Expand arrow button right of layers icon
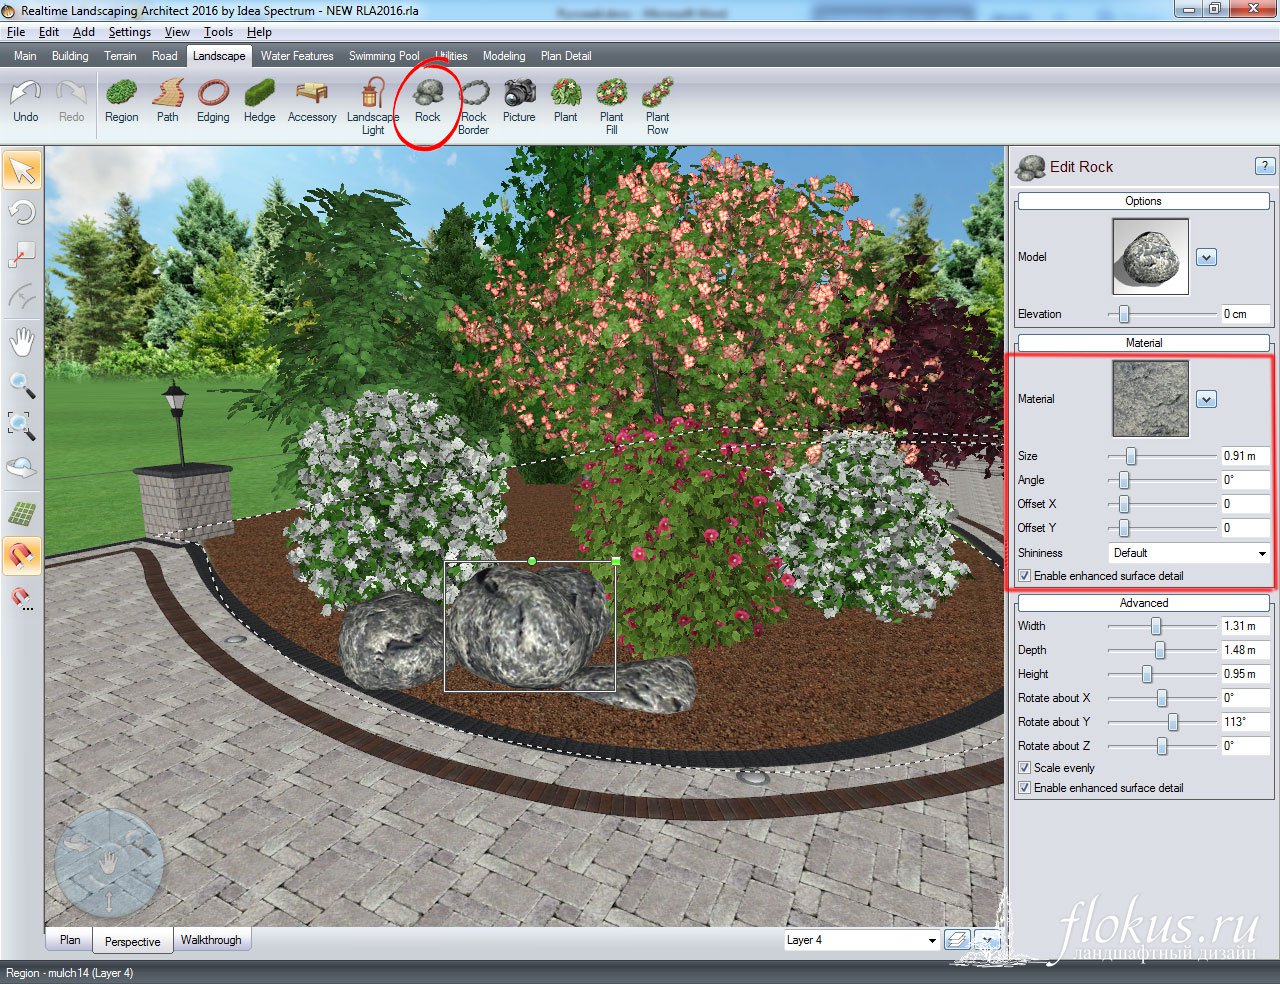 point(988,940)
